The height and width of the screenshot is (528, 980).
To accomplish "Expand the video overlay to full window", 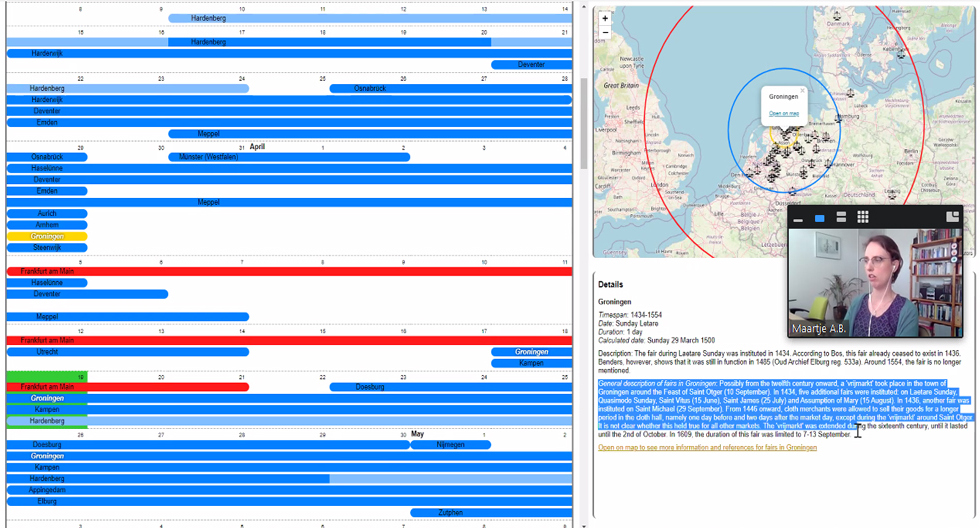I will [952, 217].
